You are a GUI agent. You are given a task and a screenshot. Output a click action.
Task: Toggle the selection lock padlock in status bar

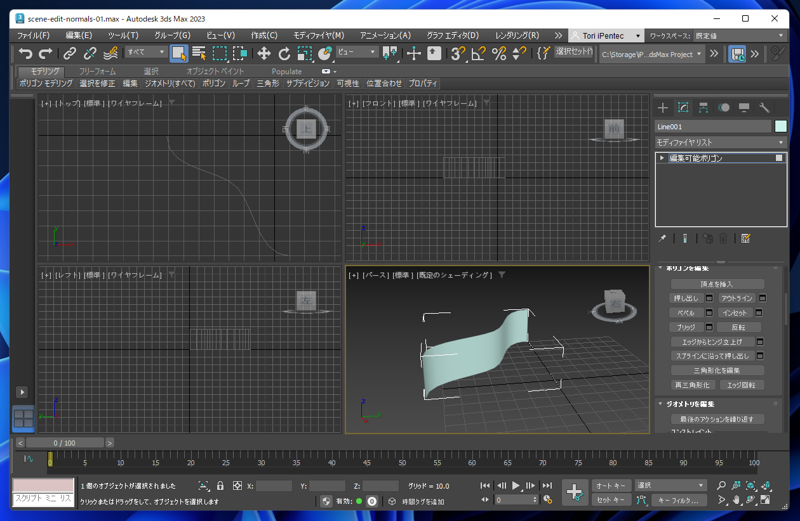[x=220, y=486]
